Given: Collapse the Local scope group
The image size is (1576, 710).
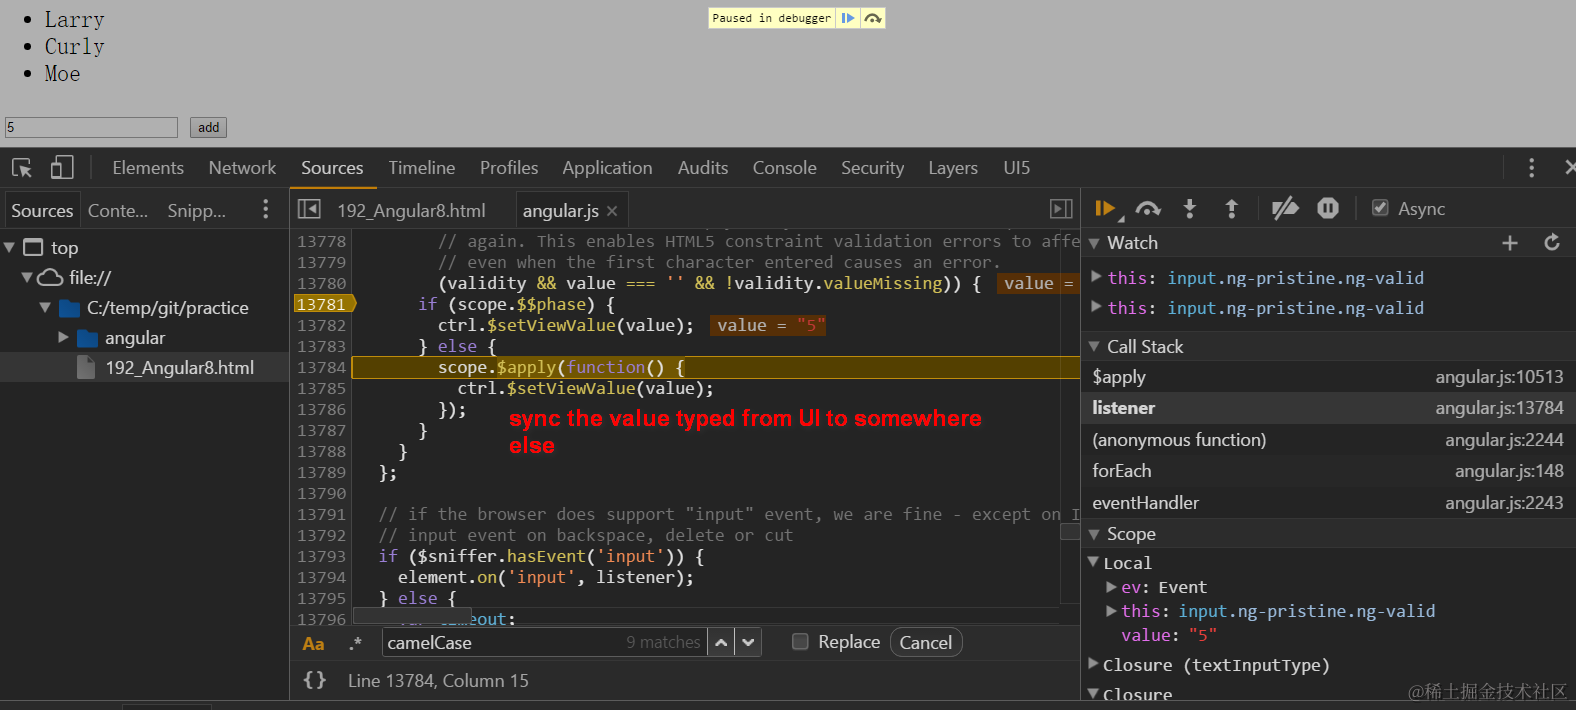Looking at the screenshot, I should pyautogui.click(x=1094, y=562).
